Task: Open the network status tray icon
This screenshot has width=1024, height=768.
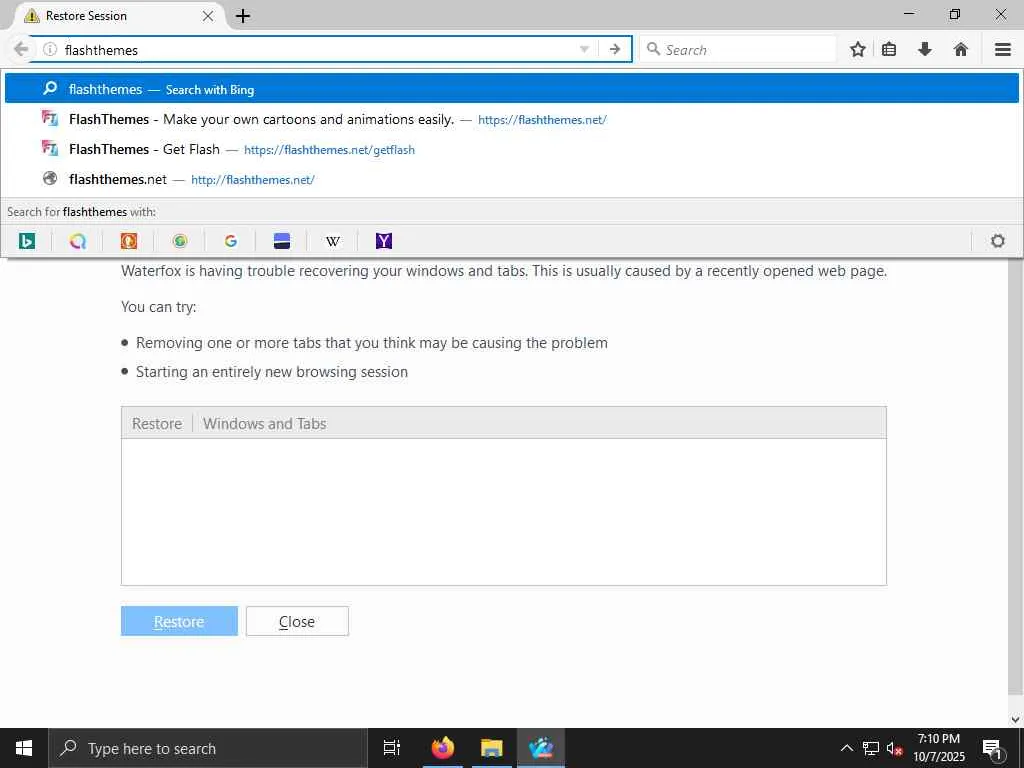Action: click(x=871, y=748)
